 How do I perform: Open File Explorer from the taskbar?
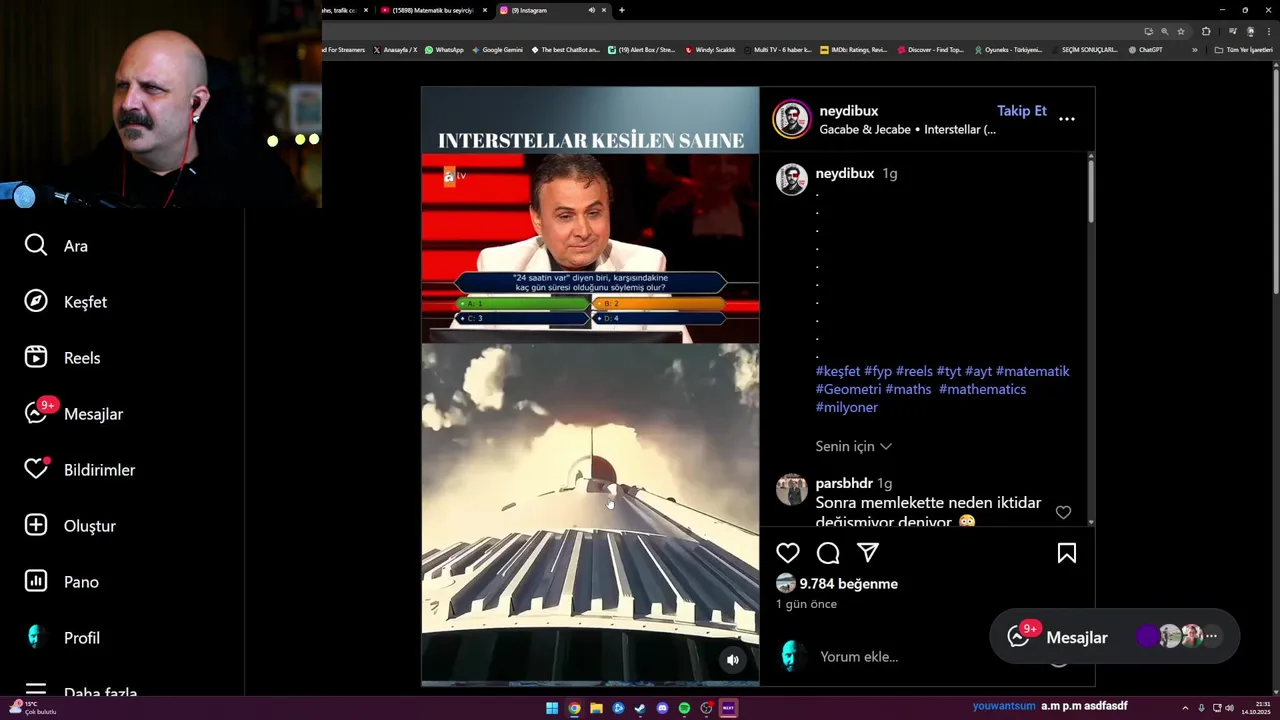tap(596, 708)
